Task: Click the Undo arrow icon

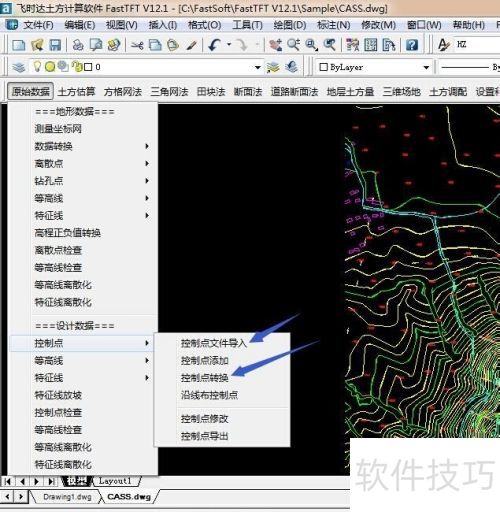Action: point(214,45)
